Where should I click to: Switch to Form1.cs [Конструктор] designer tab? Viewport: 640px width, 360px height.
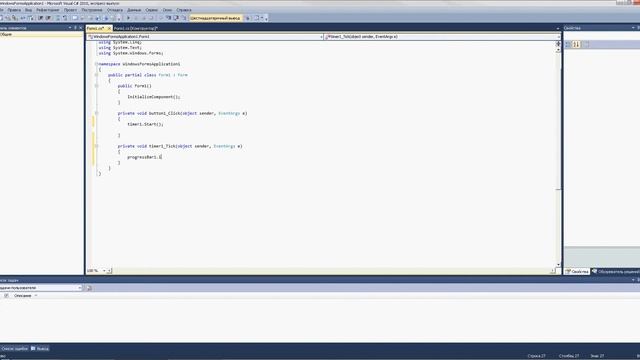[x=135, y=28]
